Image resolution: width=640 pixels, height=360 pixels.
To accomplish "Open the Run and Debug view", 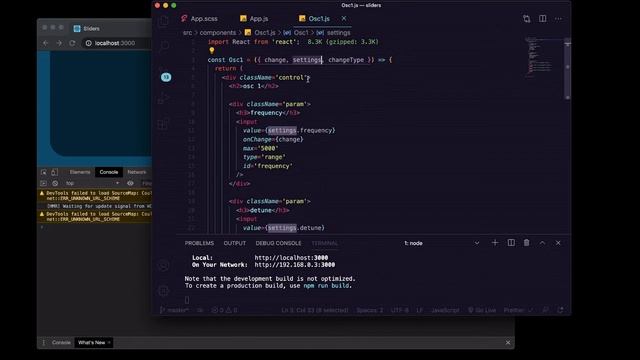I will coord(163,98).
